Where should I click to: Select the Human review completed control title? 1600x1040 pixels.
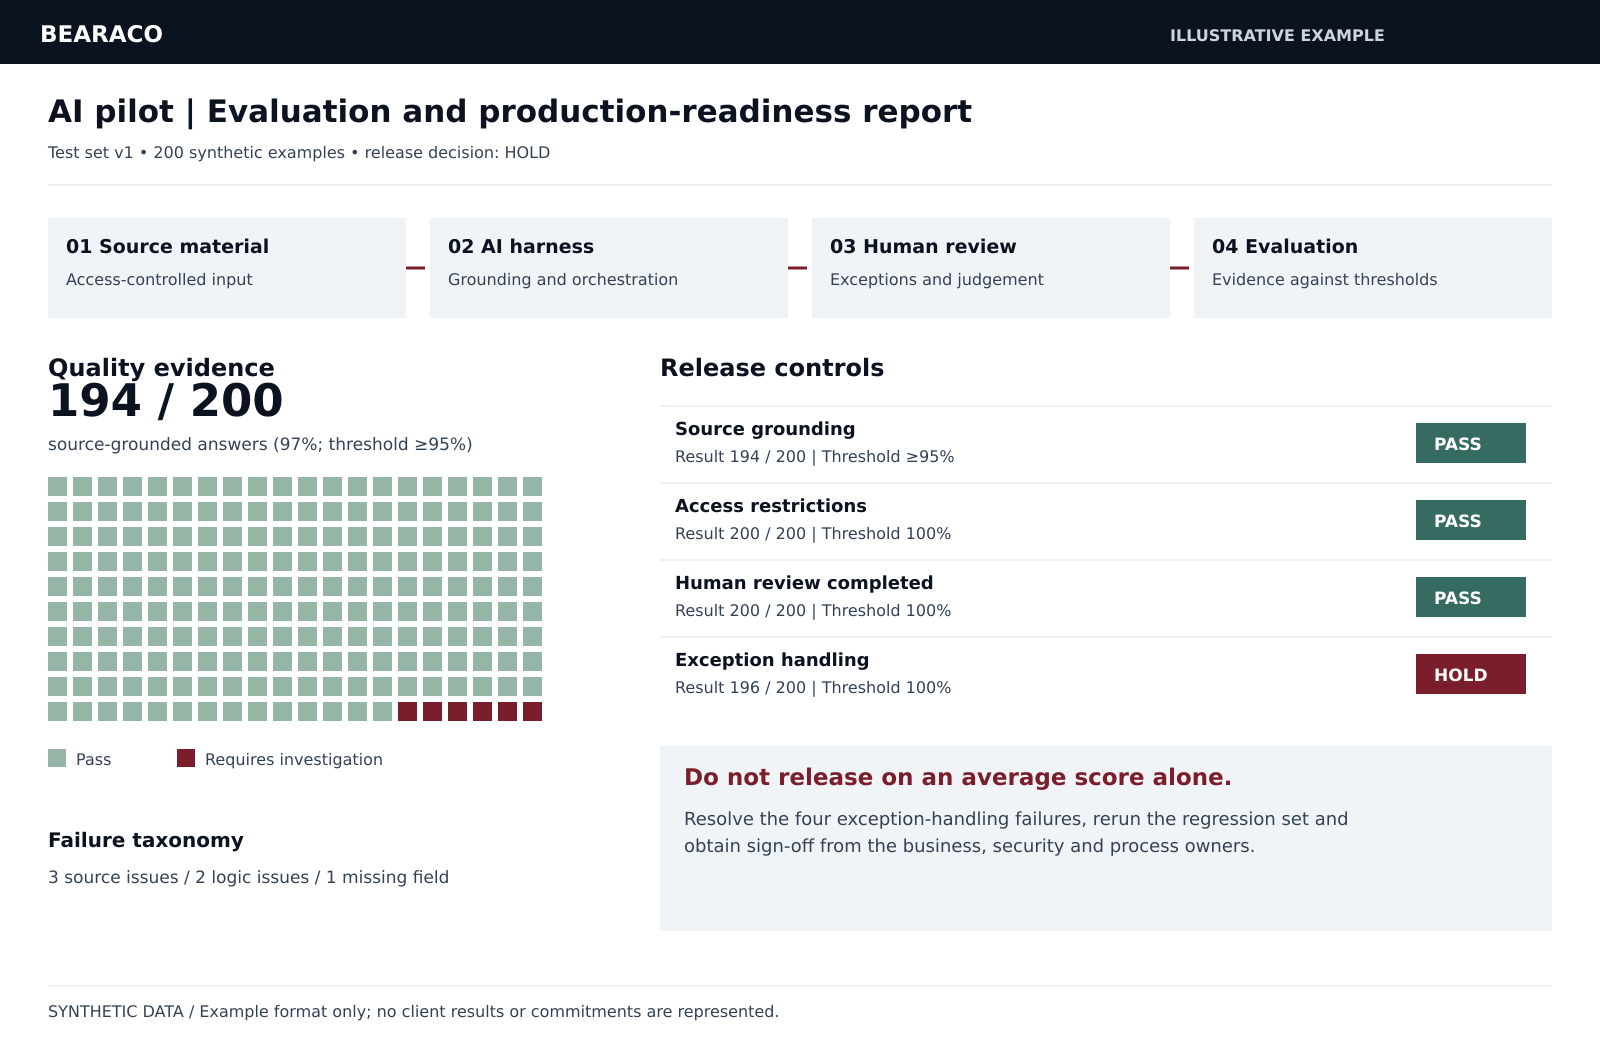point(804,583)
